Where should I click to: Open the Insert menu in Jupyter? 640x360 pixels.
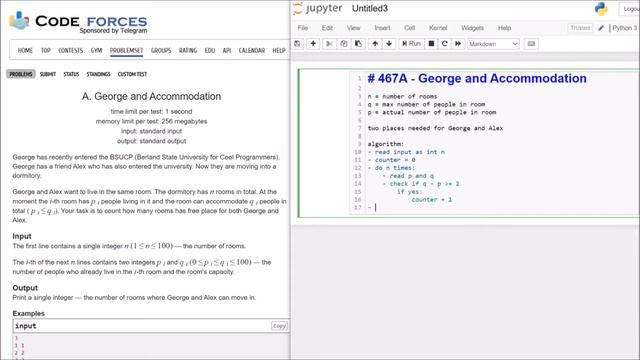pos(382,28)
